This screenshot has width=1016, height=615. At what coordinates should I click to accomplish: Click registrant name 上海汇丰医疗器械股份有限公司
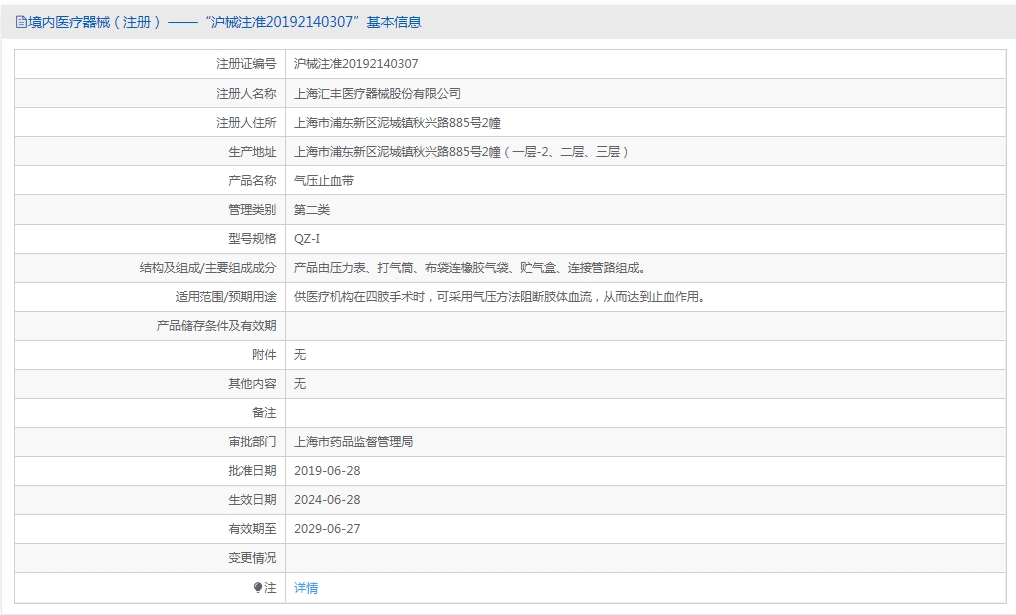click(377, 93)
